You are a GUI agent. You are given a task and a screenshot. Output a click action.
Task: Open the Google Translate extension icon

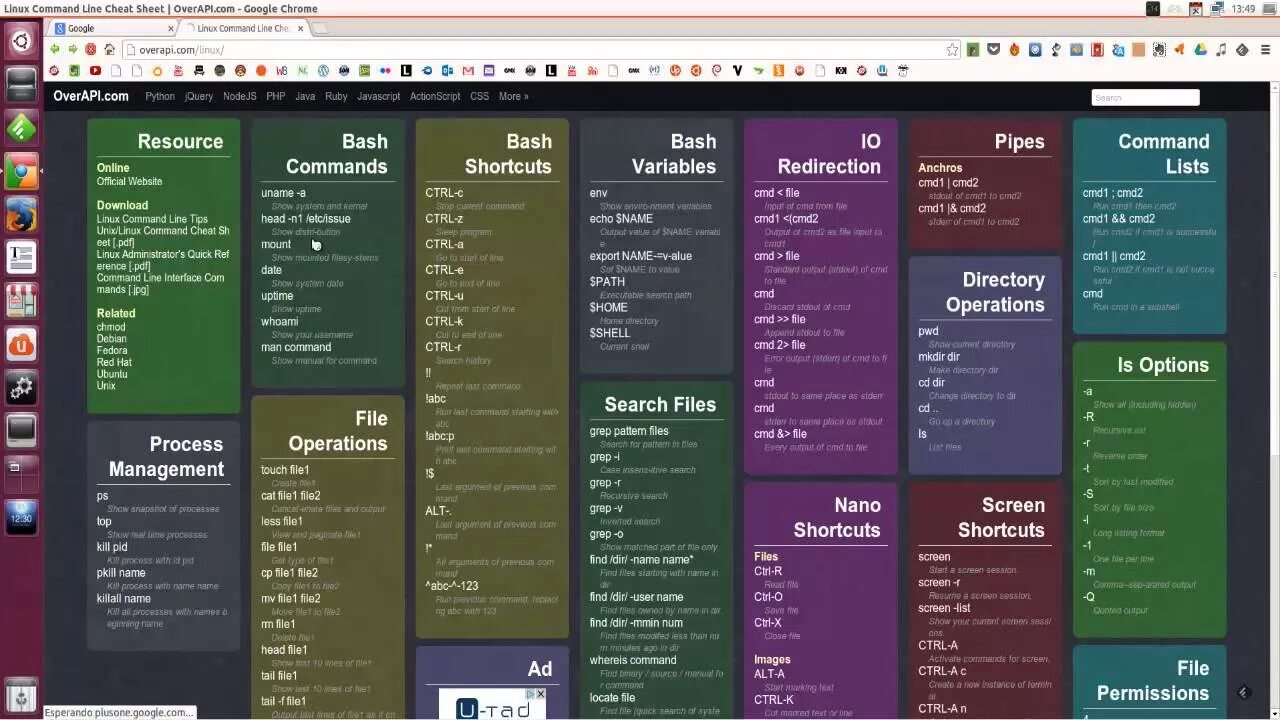coord(1118,49)
